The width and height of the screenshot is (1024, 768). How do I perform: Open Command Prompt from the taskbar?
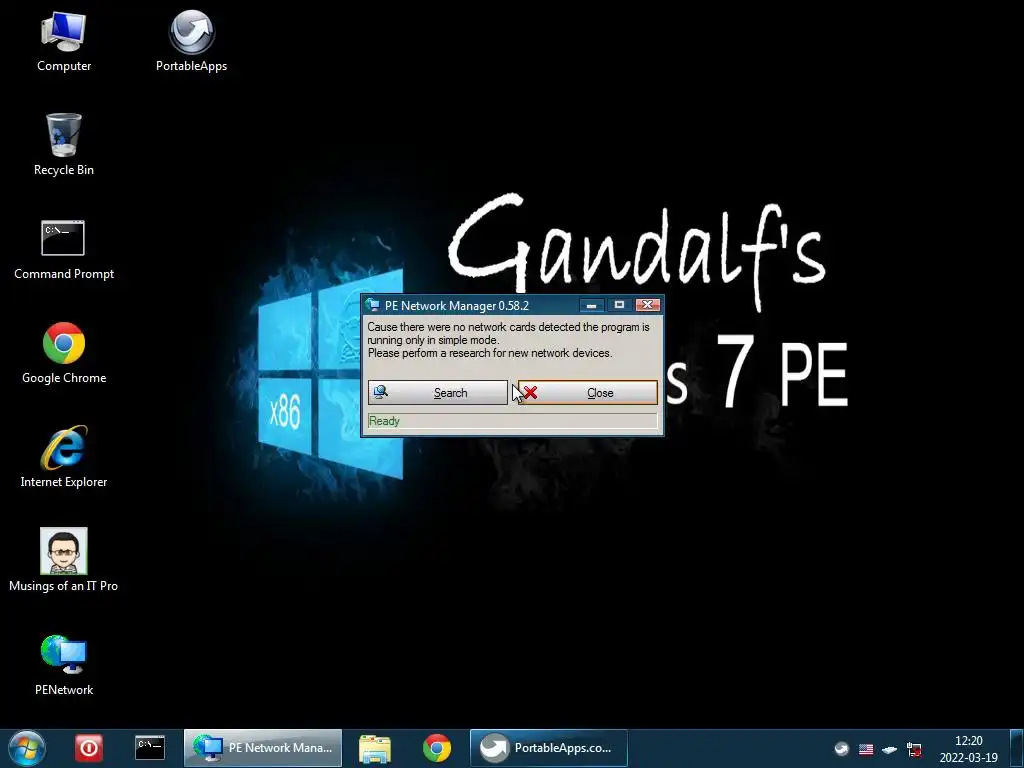[150, 748]
